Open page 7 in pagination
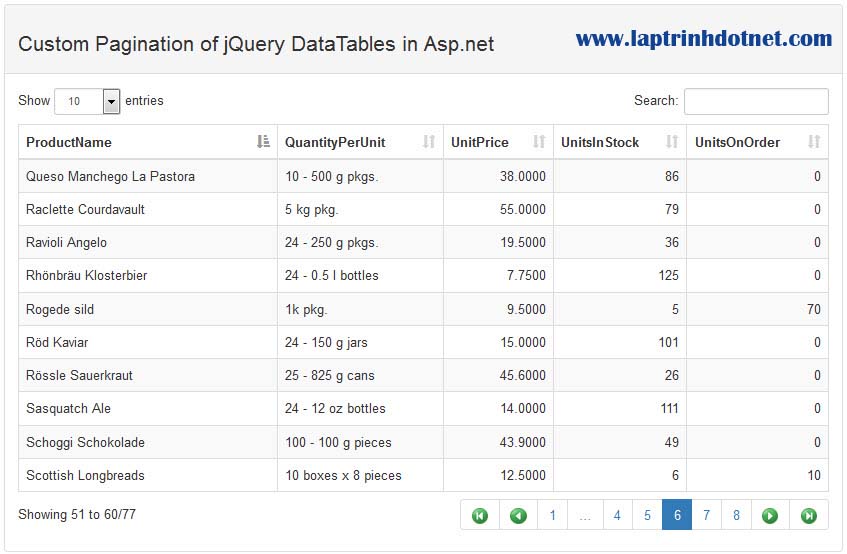The width and height of the screenshot is (847, 554). pos(707,516)
